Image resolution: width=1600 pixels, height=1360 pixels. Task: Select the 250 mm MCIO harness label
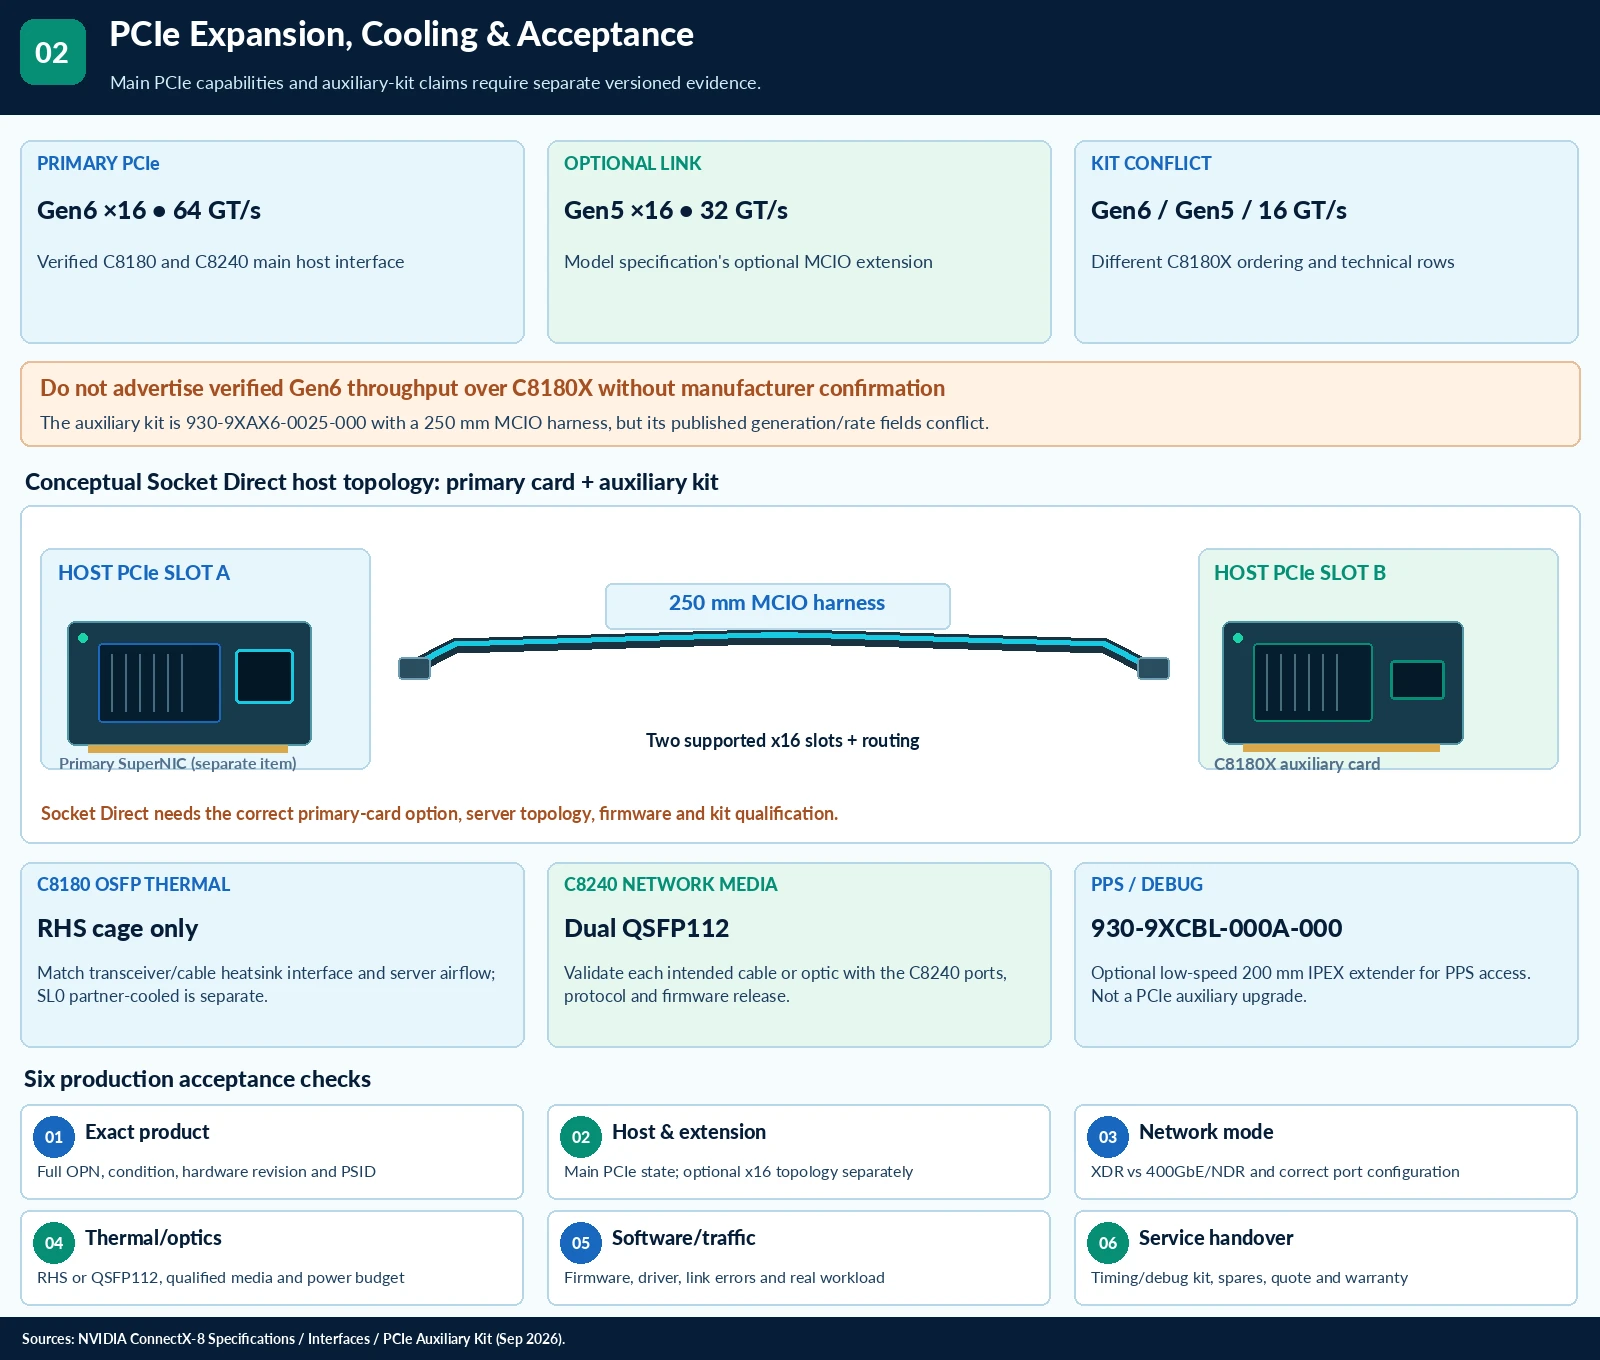[777, 605]
